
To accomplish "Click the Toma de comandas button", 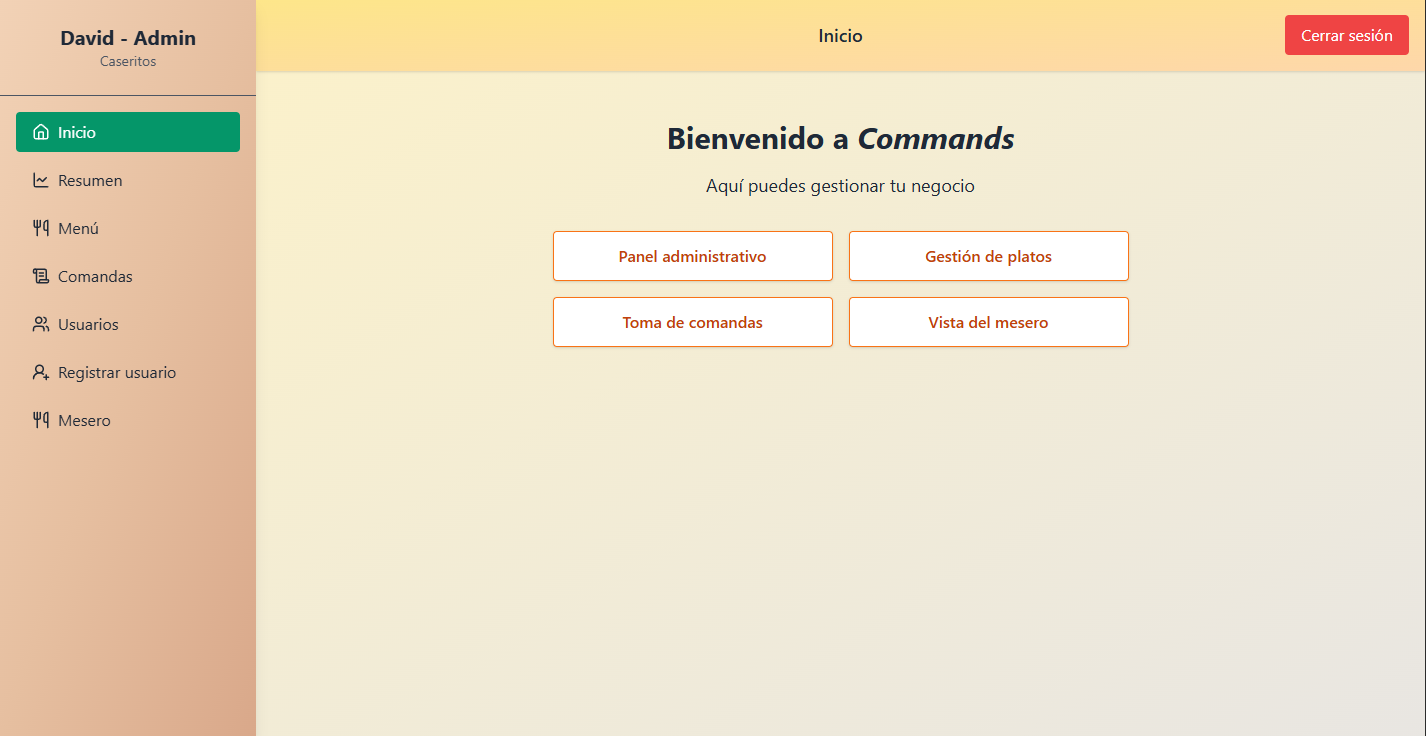I will pos(693,322).
